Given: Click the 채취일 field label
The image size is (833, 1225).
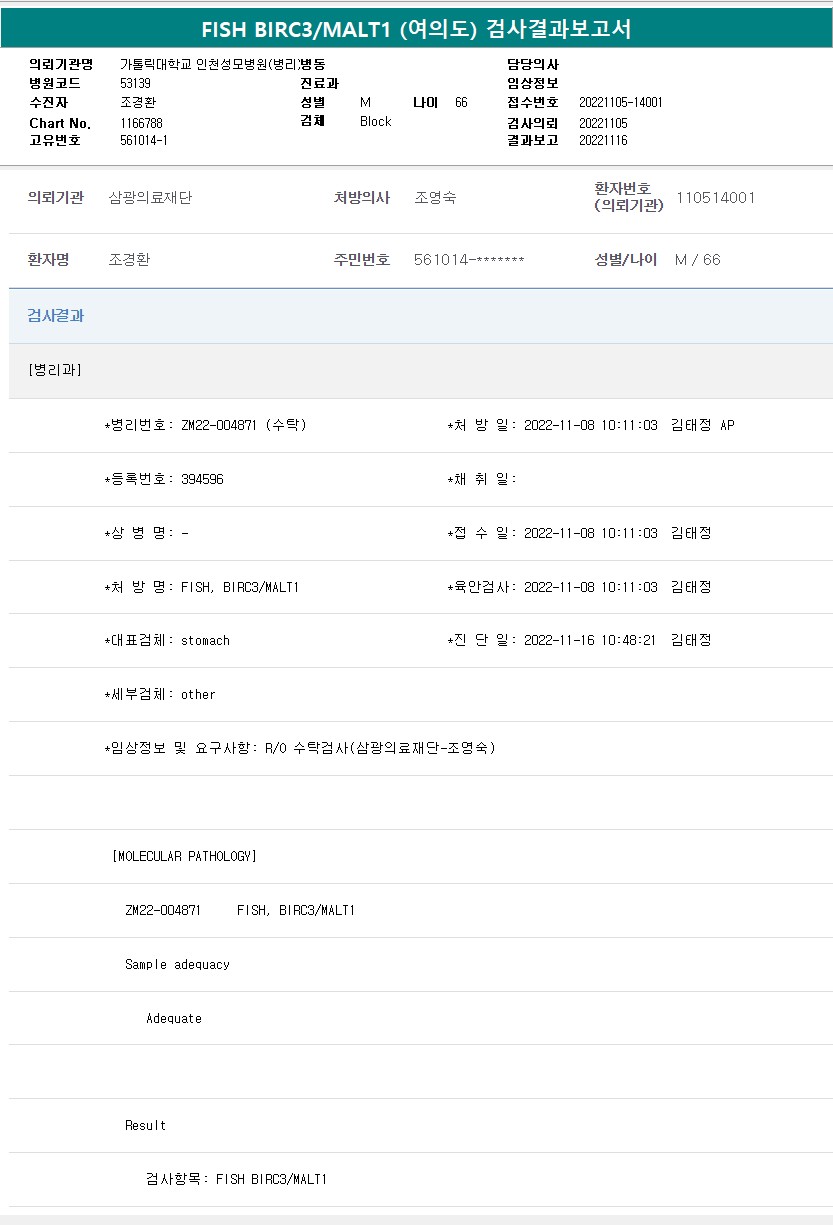Looking at the screenshot, I should coord(482,479).
